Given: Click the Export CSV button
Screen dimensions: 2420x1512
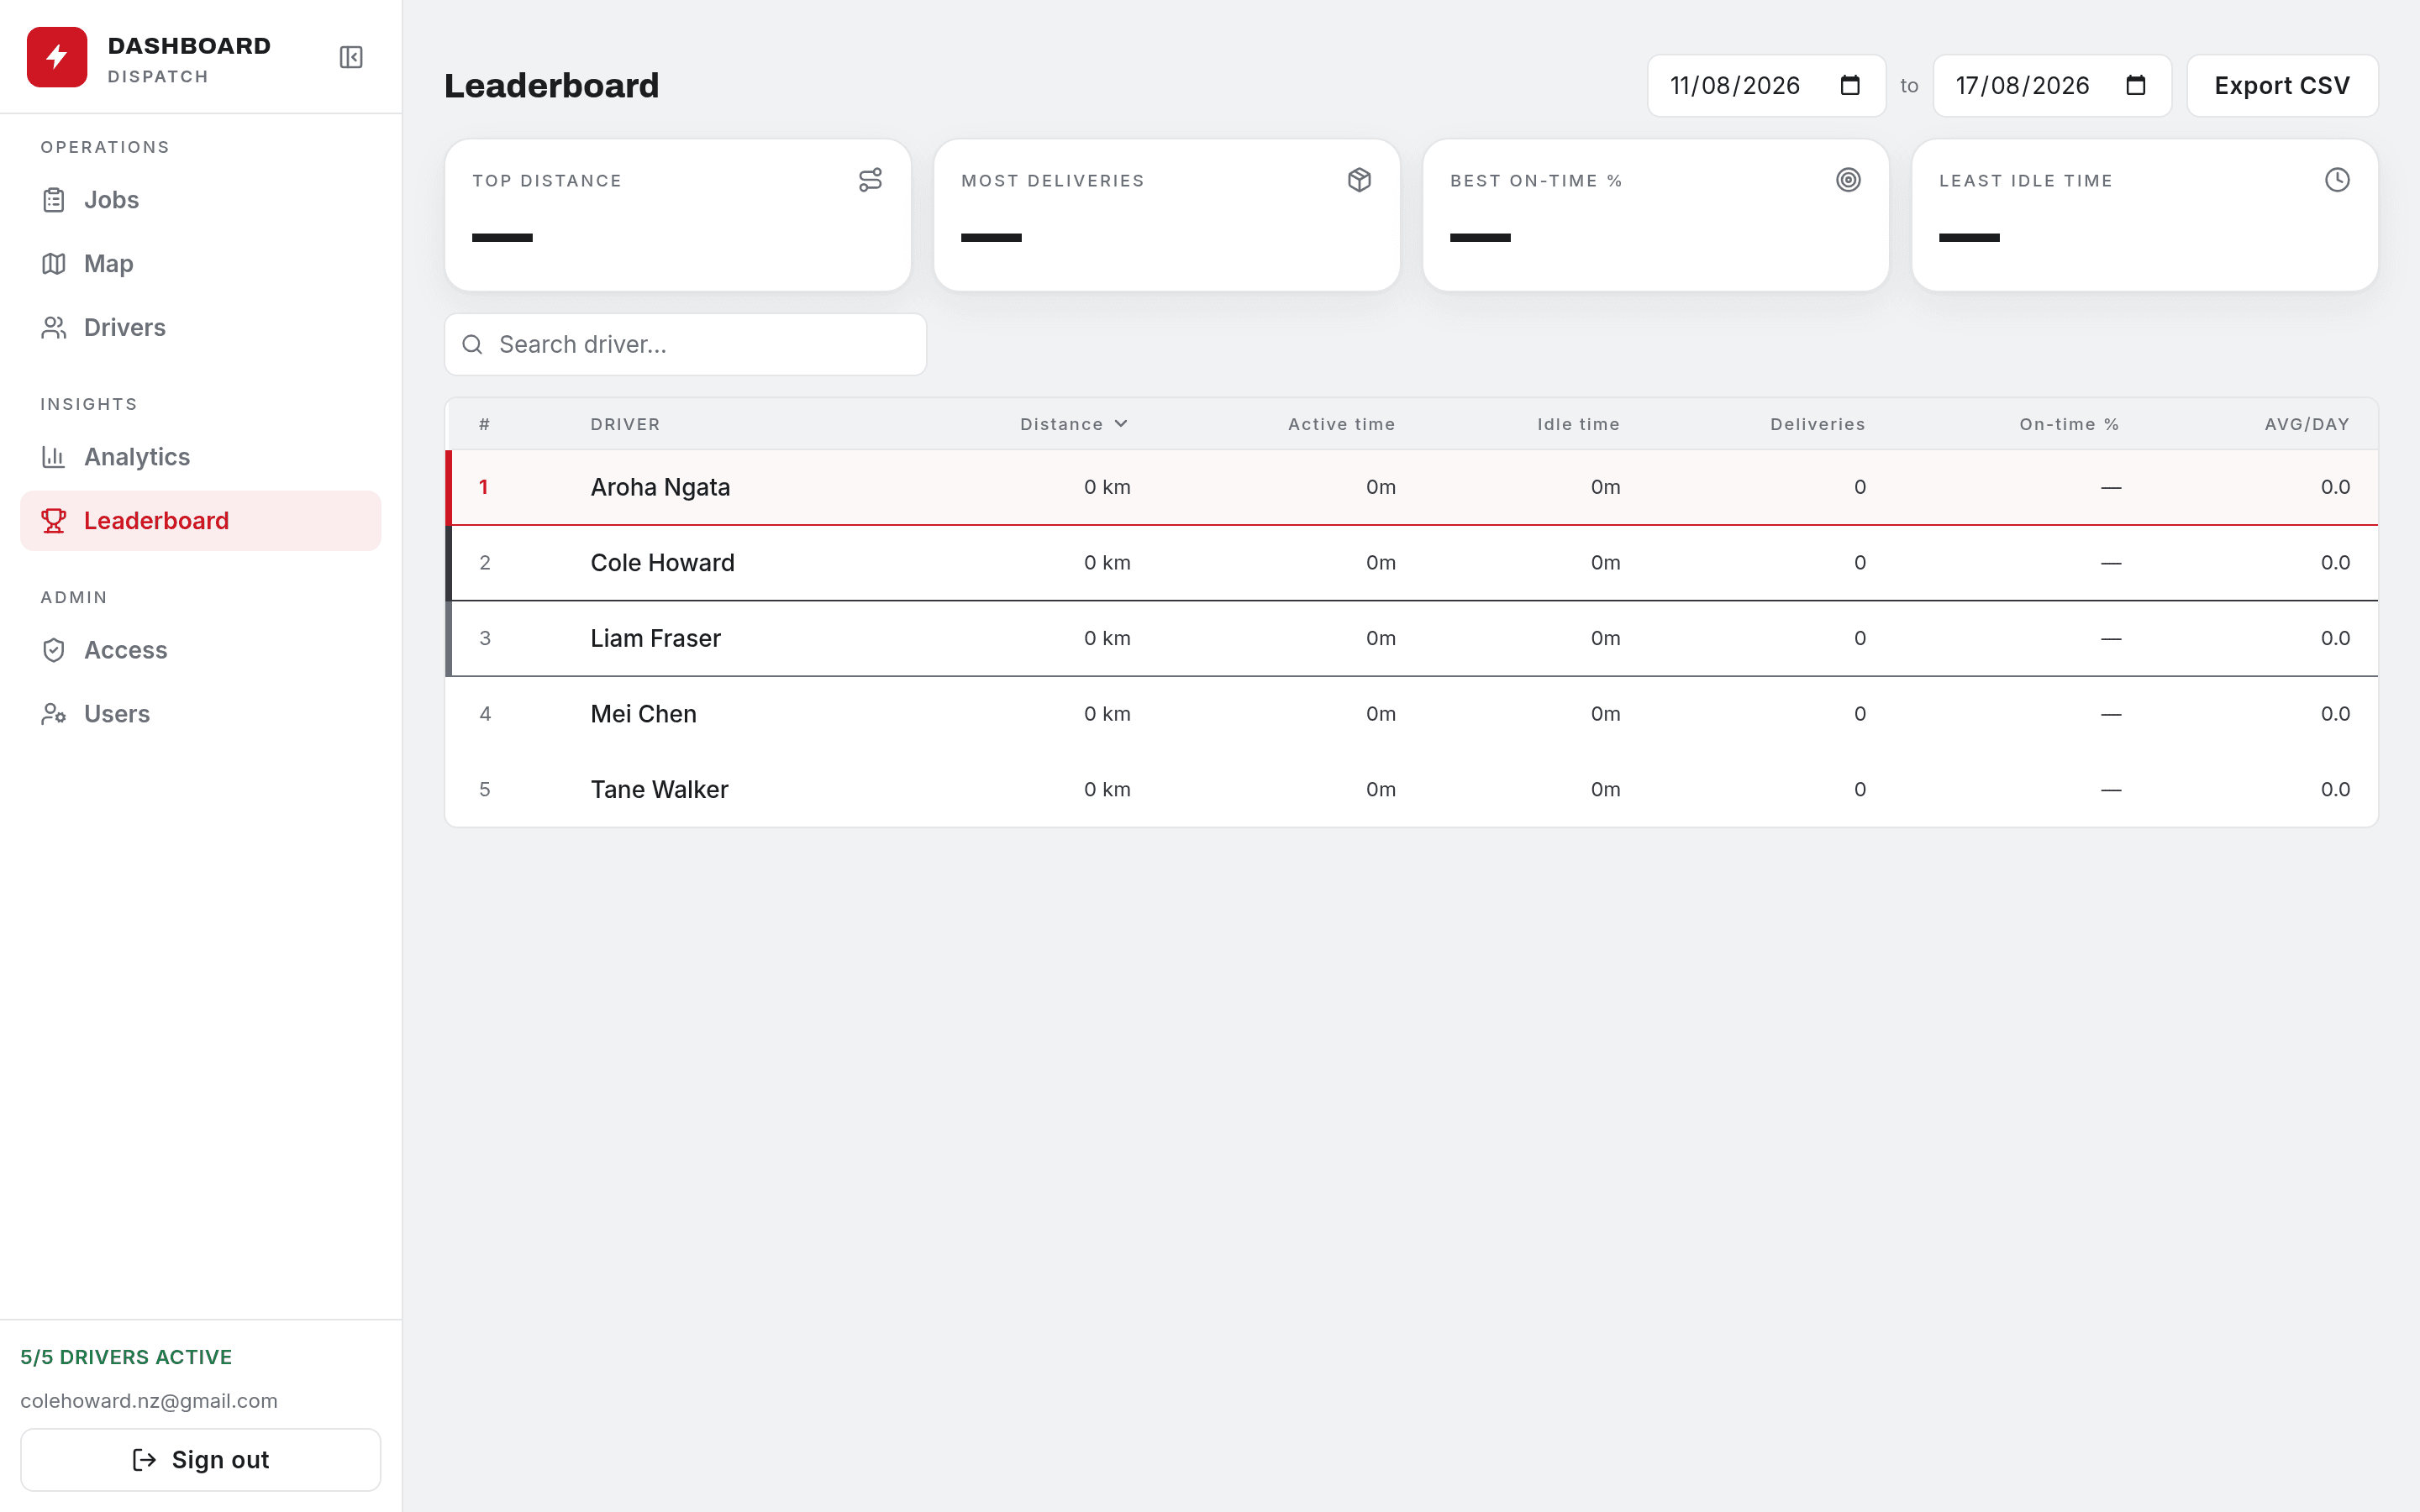Looking at the screenshot, I should click(2282, 86).
